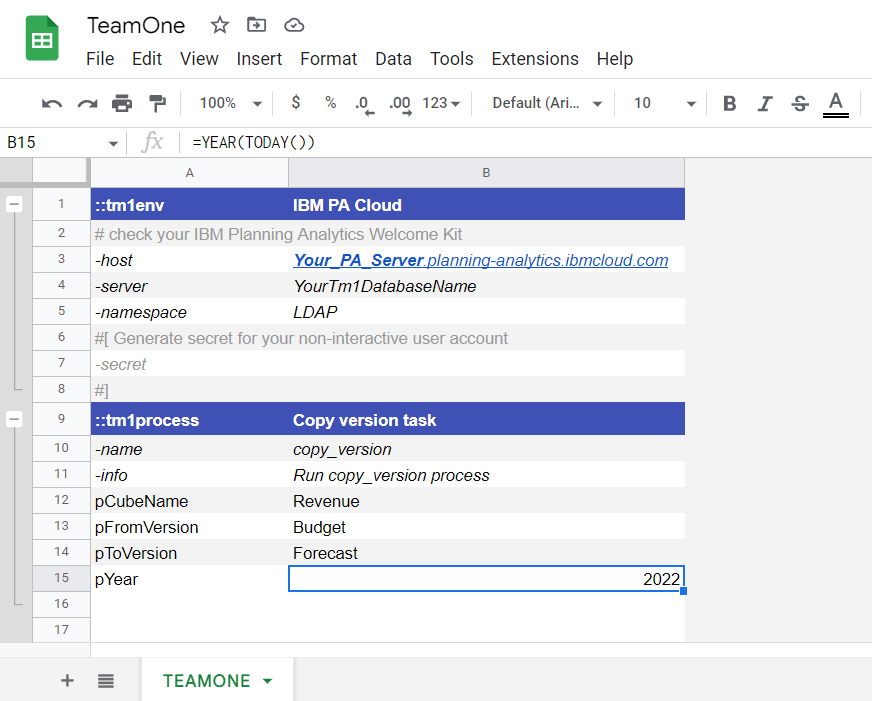
Task: Open the more number formats dropdown
Action: point(441,103)
